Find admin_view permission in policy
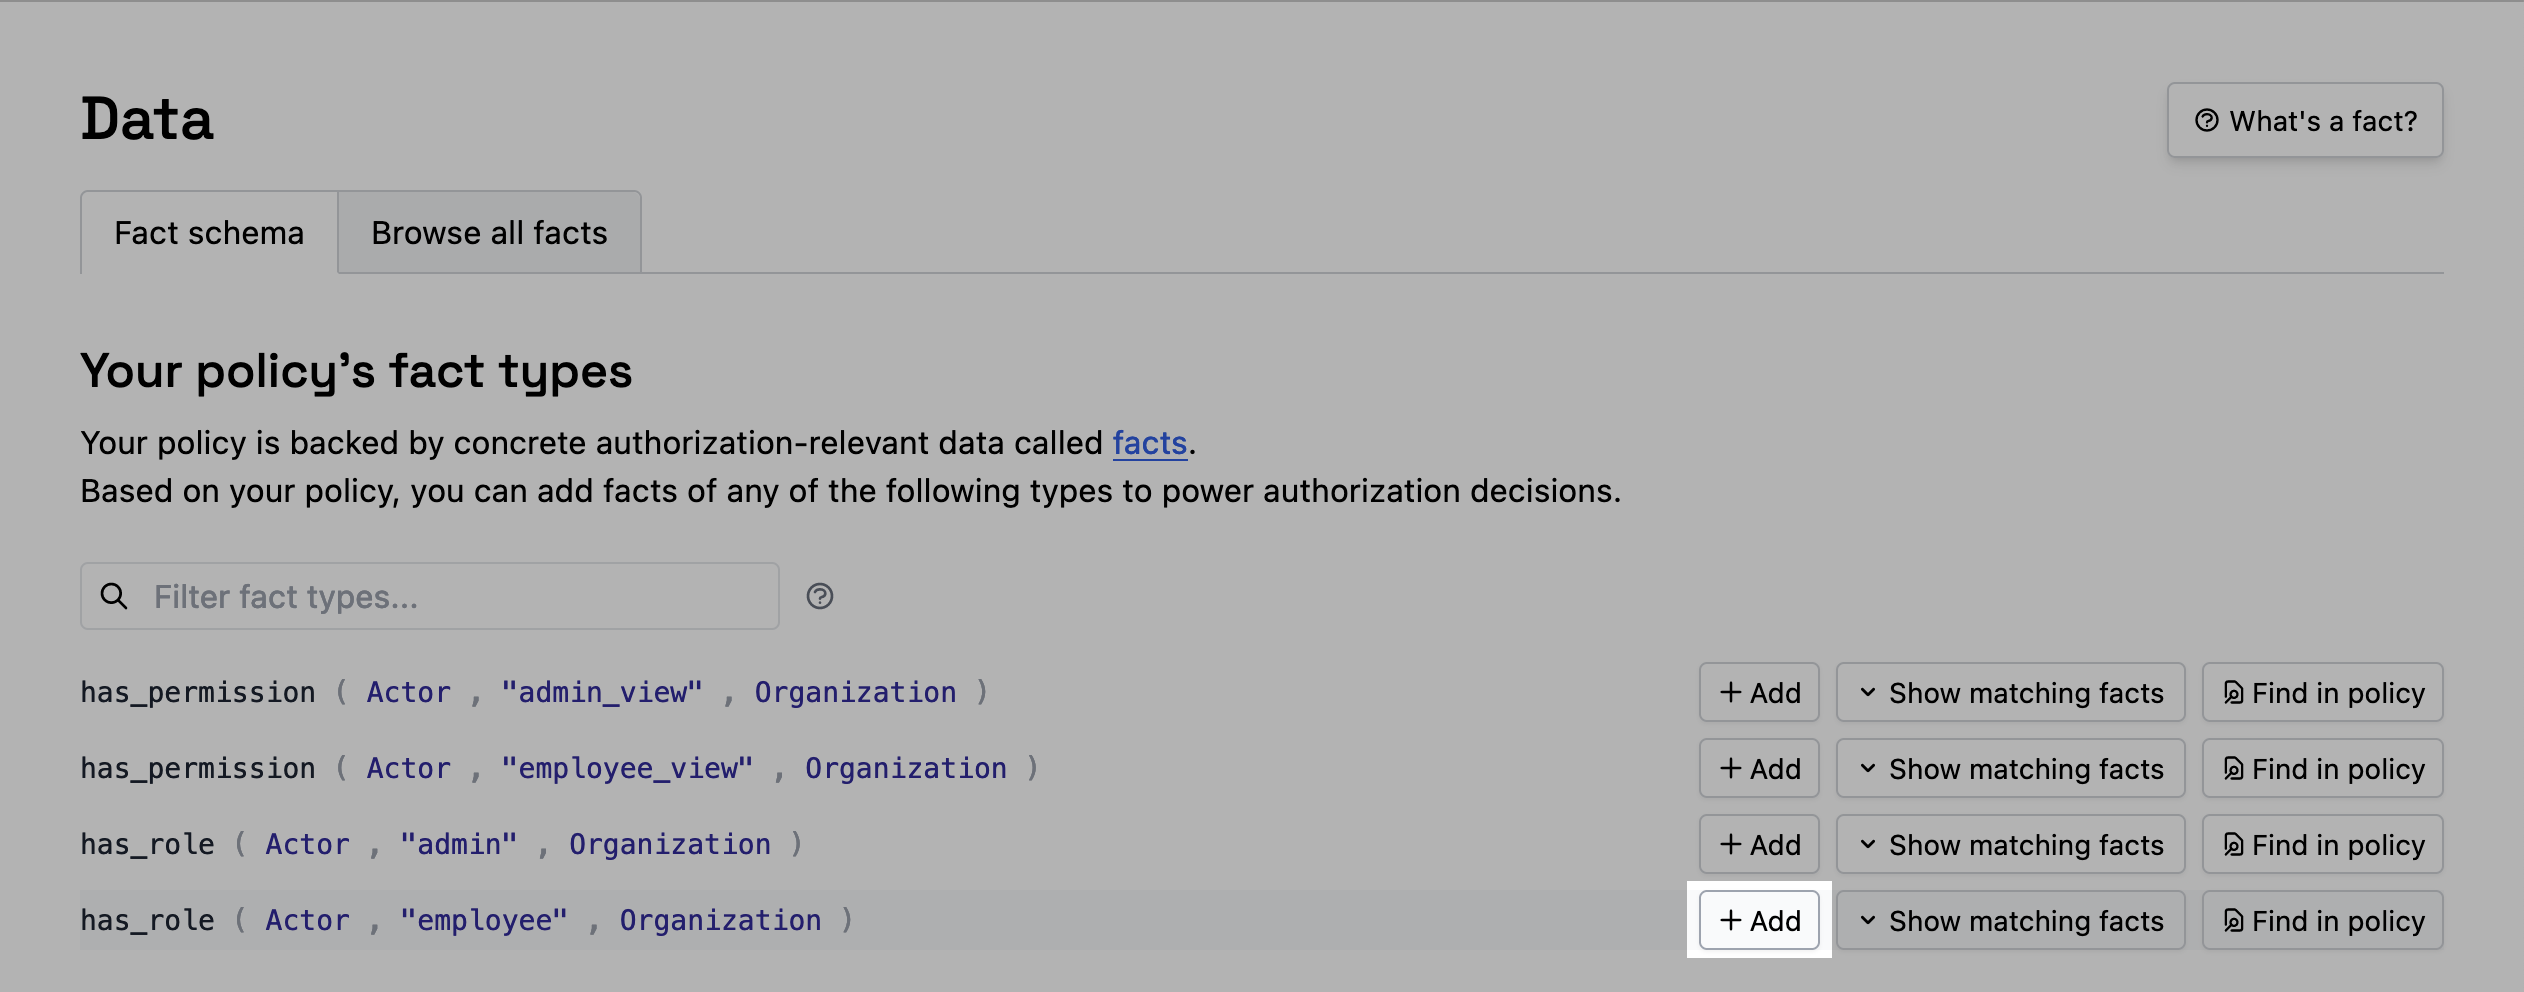The height and width of the screenshot is (992, 2524). click(2322, 693)
